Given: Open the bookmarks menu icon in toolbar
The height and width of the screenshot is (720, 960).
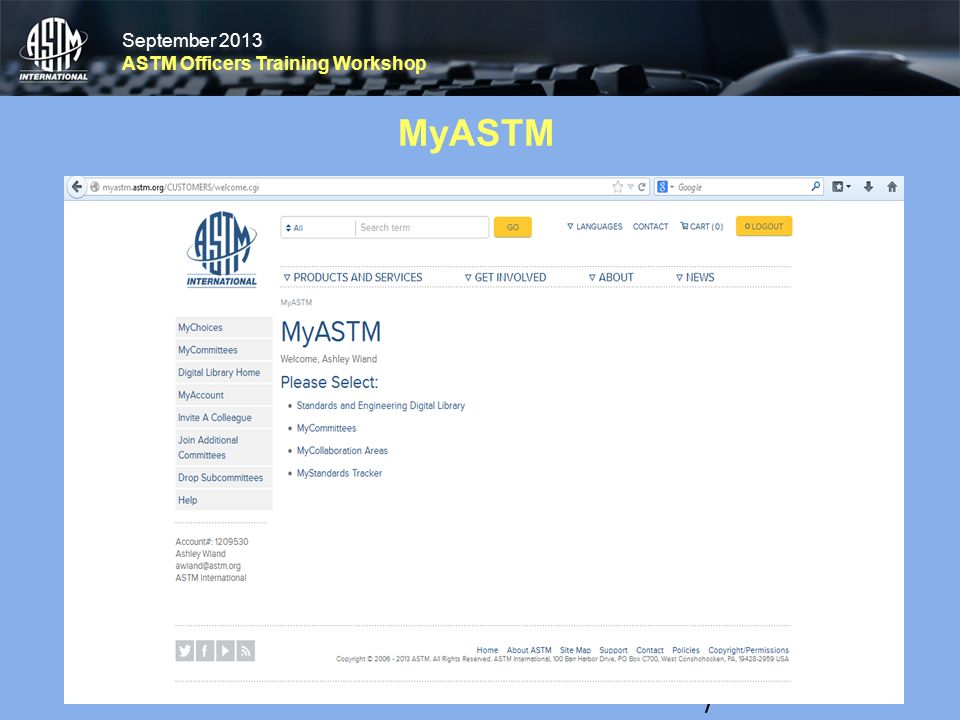Looking at the screenshot, I should tap(841, 187).
